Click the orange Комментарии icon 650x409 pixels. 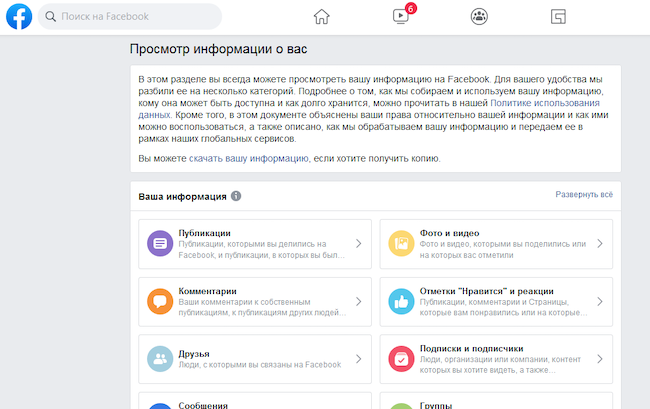160,301
